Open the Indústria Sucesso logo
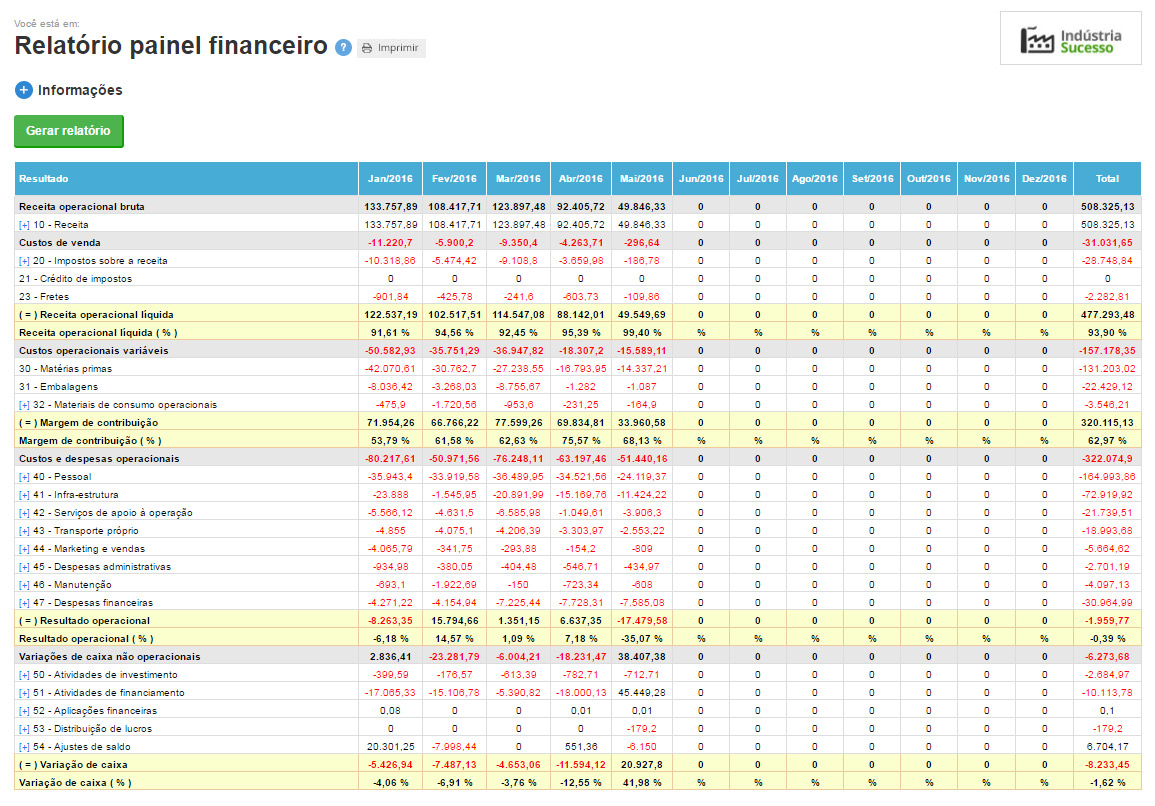This screenshot has height=806, width=1155. coord(1070,38)
